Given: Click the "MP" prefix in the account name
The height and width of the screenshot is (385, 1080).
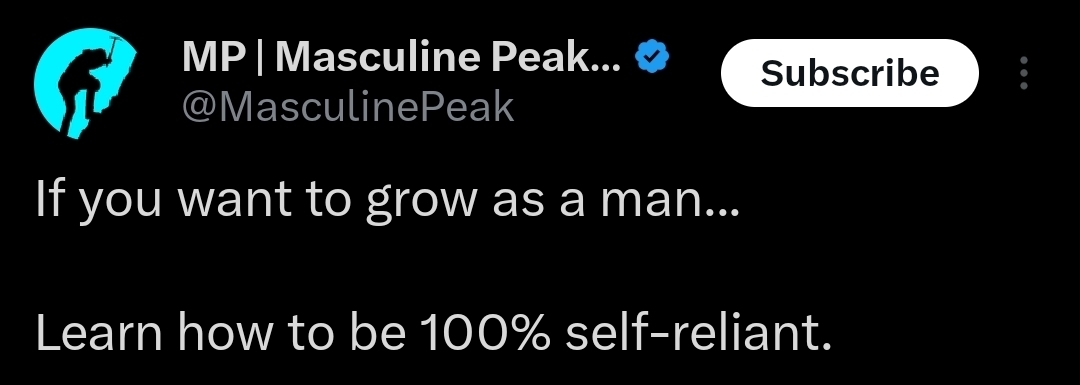Looking at the screenshot, I should click(213, 58).
